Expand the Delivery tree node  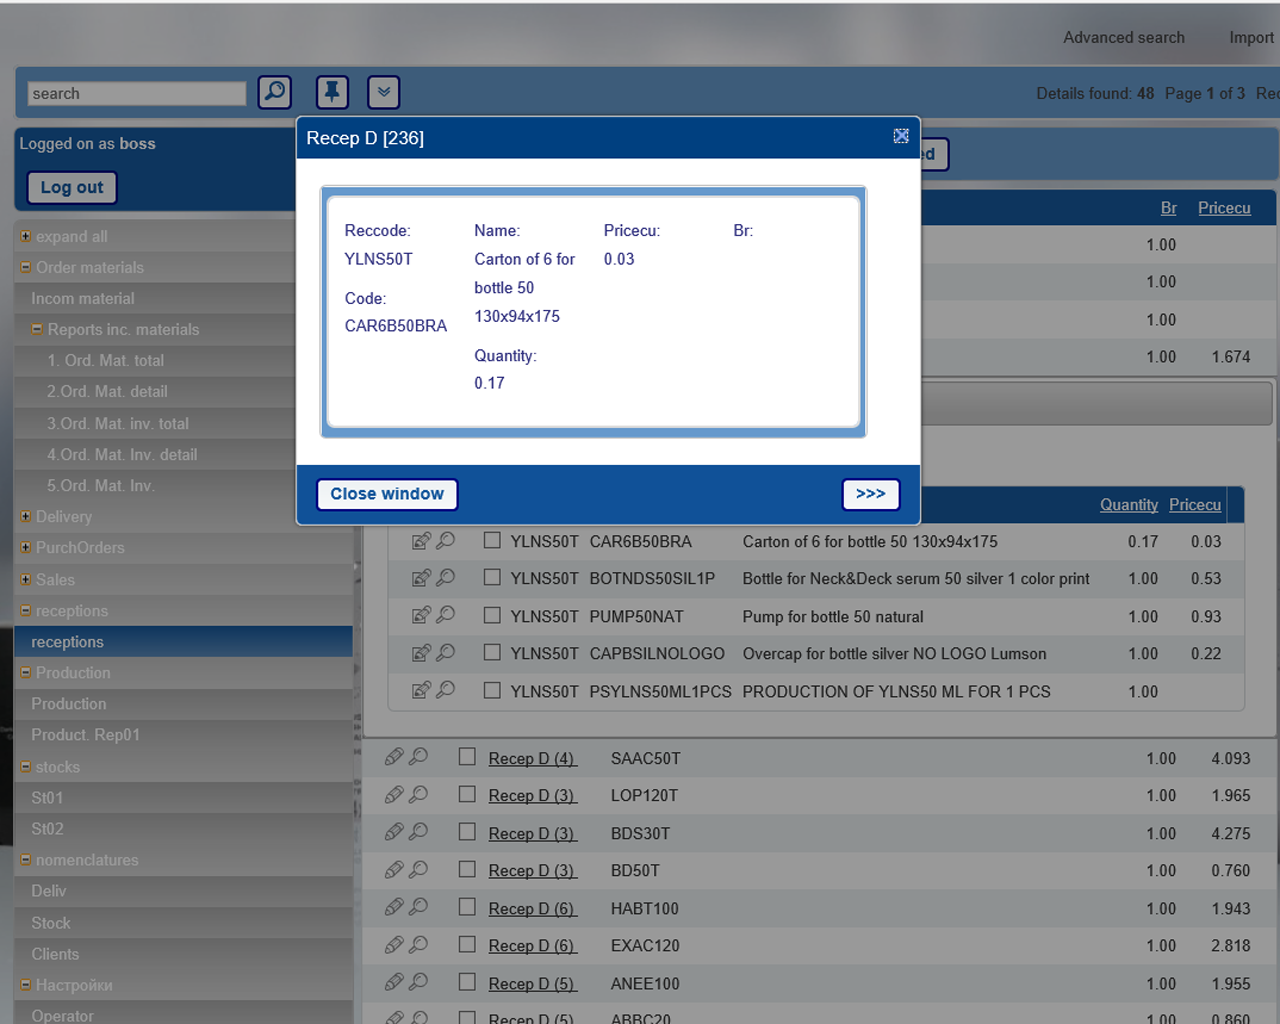pyautogui.click(x=25, y=517)
